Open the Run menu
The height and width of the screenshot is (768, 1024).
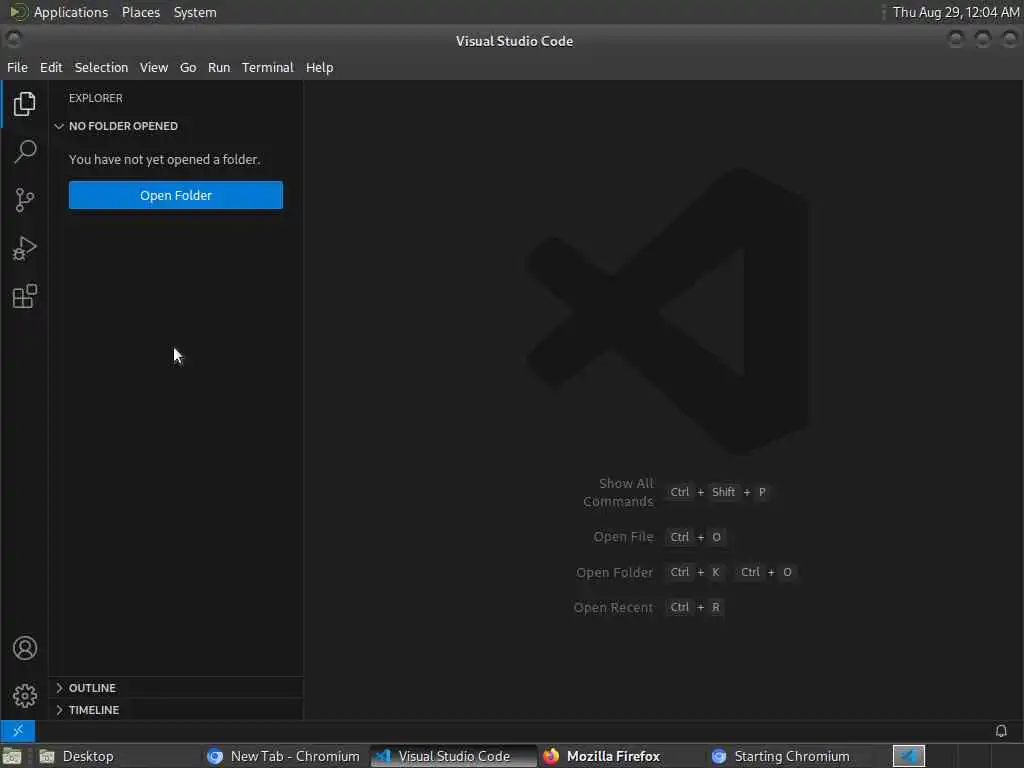219,67
